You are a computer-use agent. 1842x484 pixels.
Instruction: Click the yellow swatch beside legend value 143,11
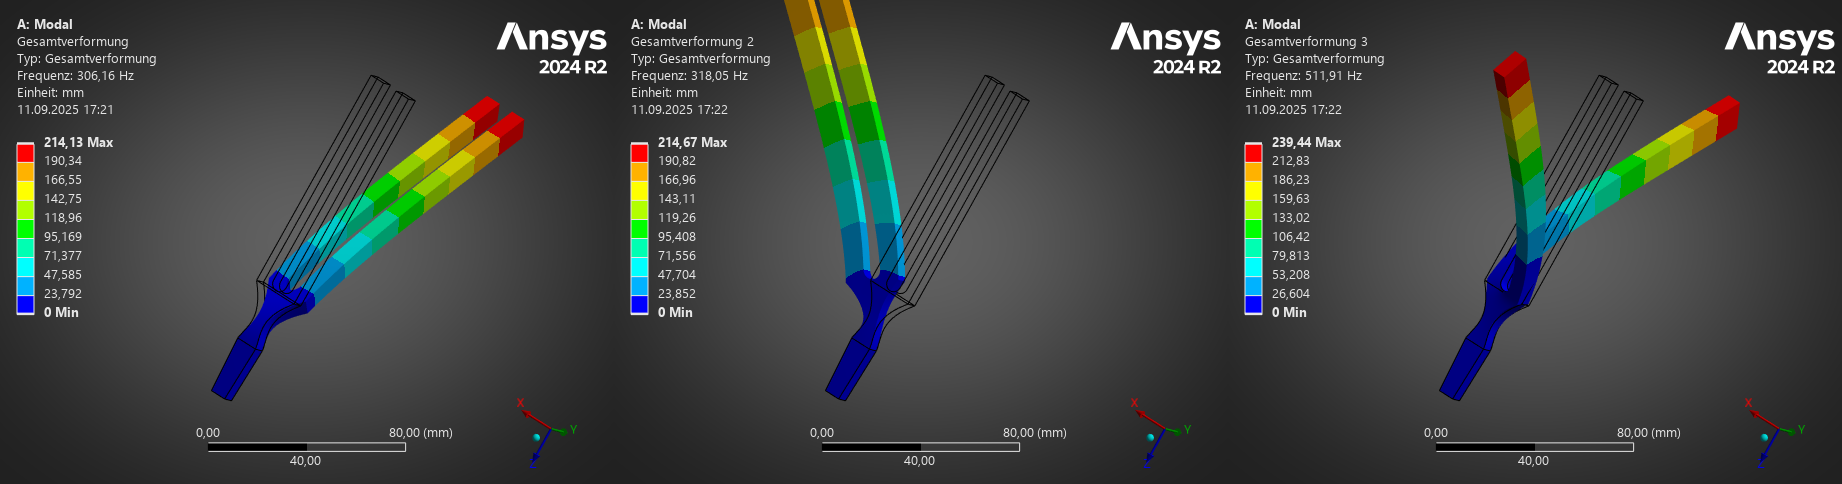639,190
